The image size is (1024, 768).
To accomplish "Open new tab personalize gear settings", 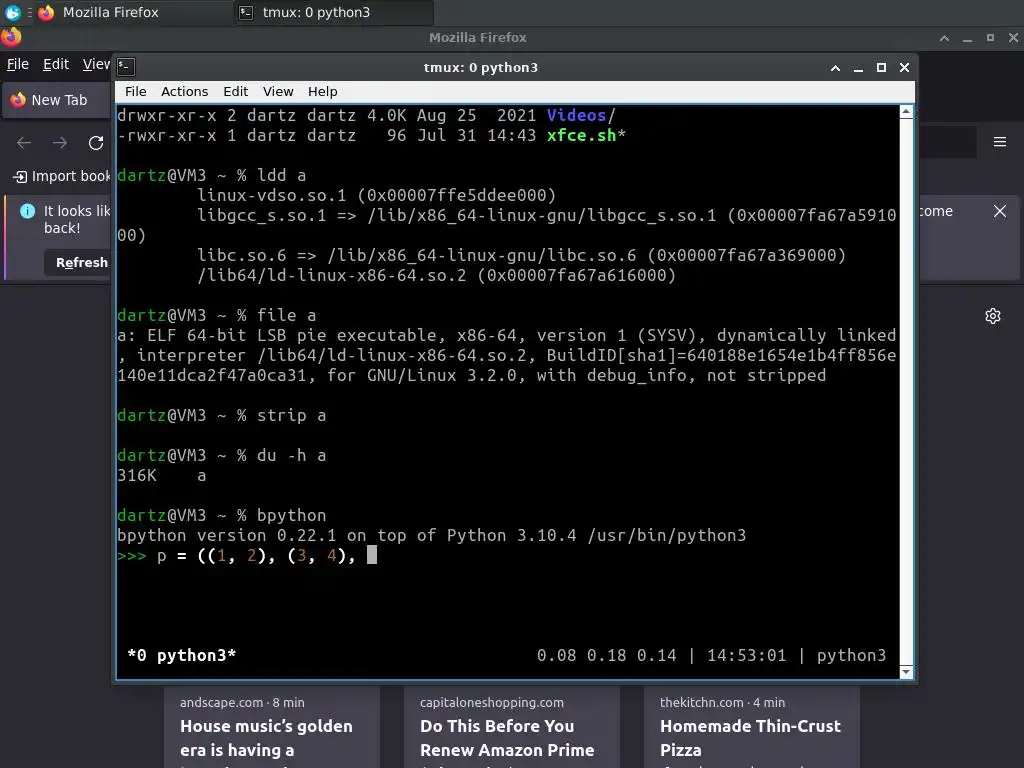I will click(993, 316).
